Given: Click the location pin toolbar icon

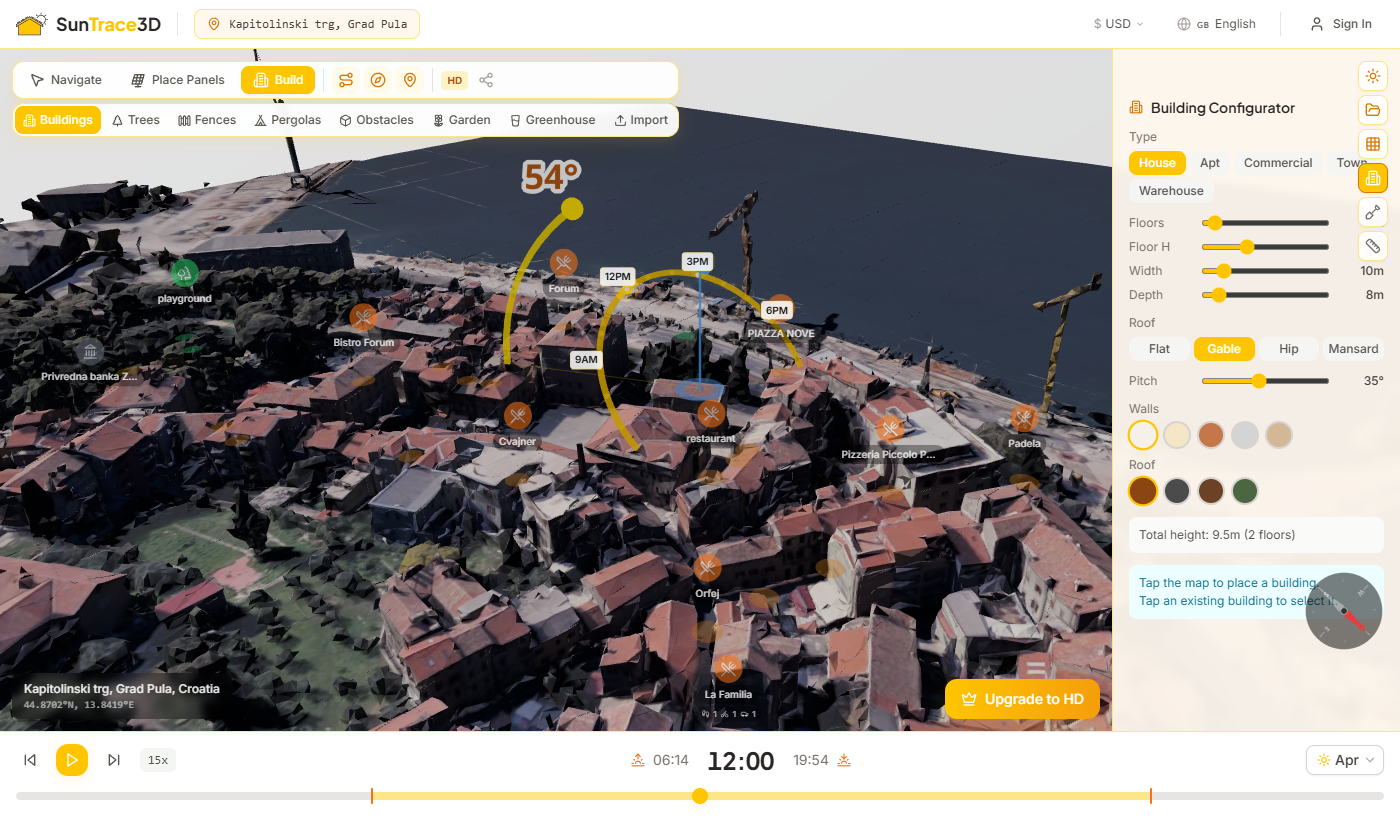Looking at the screenshot, I should pos(409,80).
